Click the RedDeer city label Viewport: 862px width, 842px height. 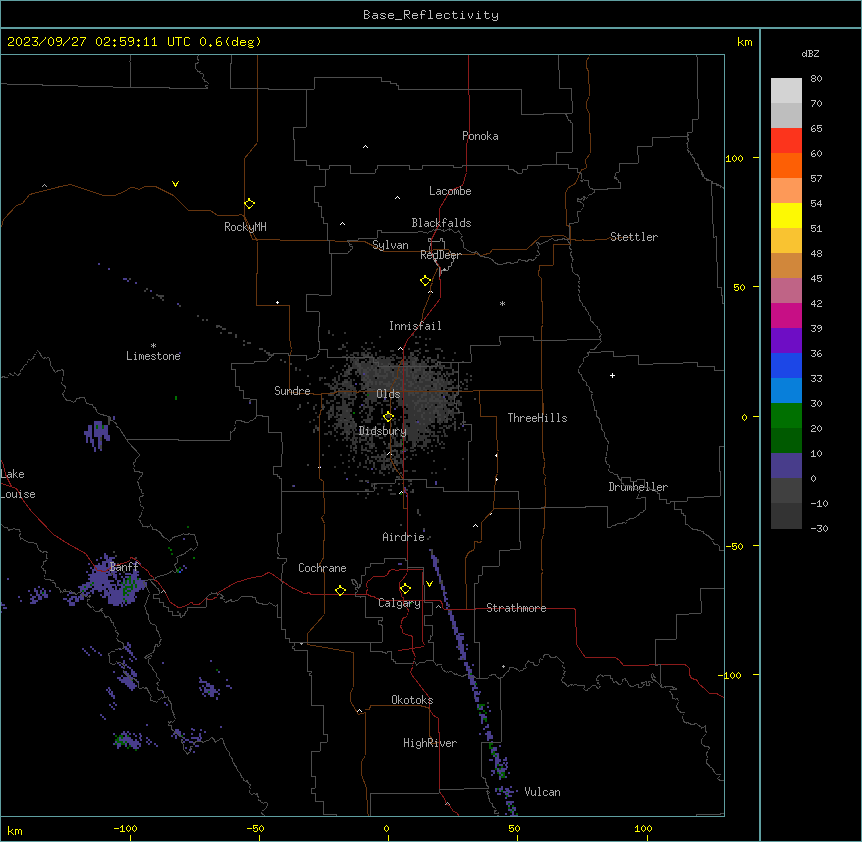coord(440,255)
